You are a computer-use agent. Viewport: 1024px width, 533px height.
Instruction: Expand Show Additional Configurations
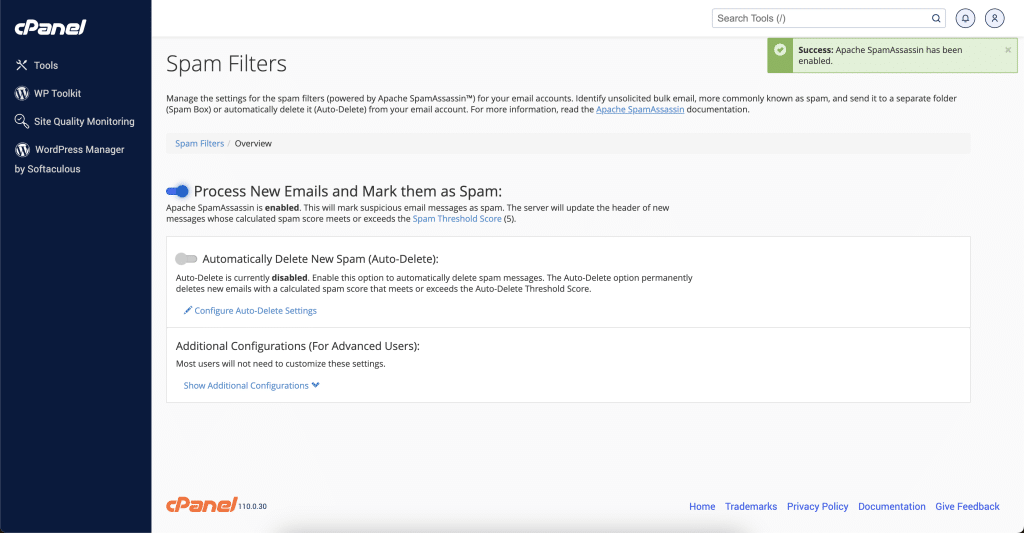pyautogui.click(x=251, y=385)
